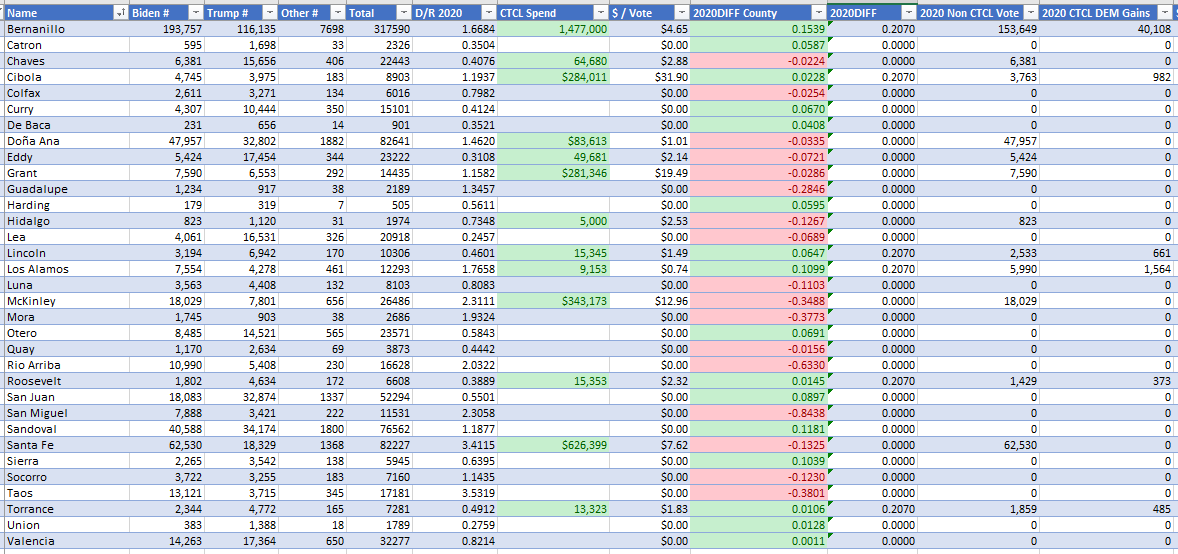Open the Other # column filter dropdown
1178x554 pixels.
click(x=338, y=14)
